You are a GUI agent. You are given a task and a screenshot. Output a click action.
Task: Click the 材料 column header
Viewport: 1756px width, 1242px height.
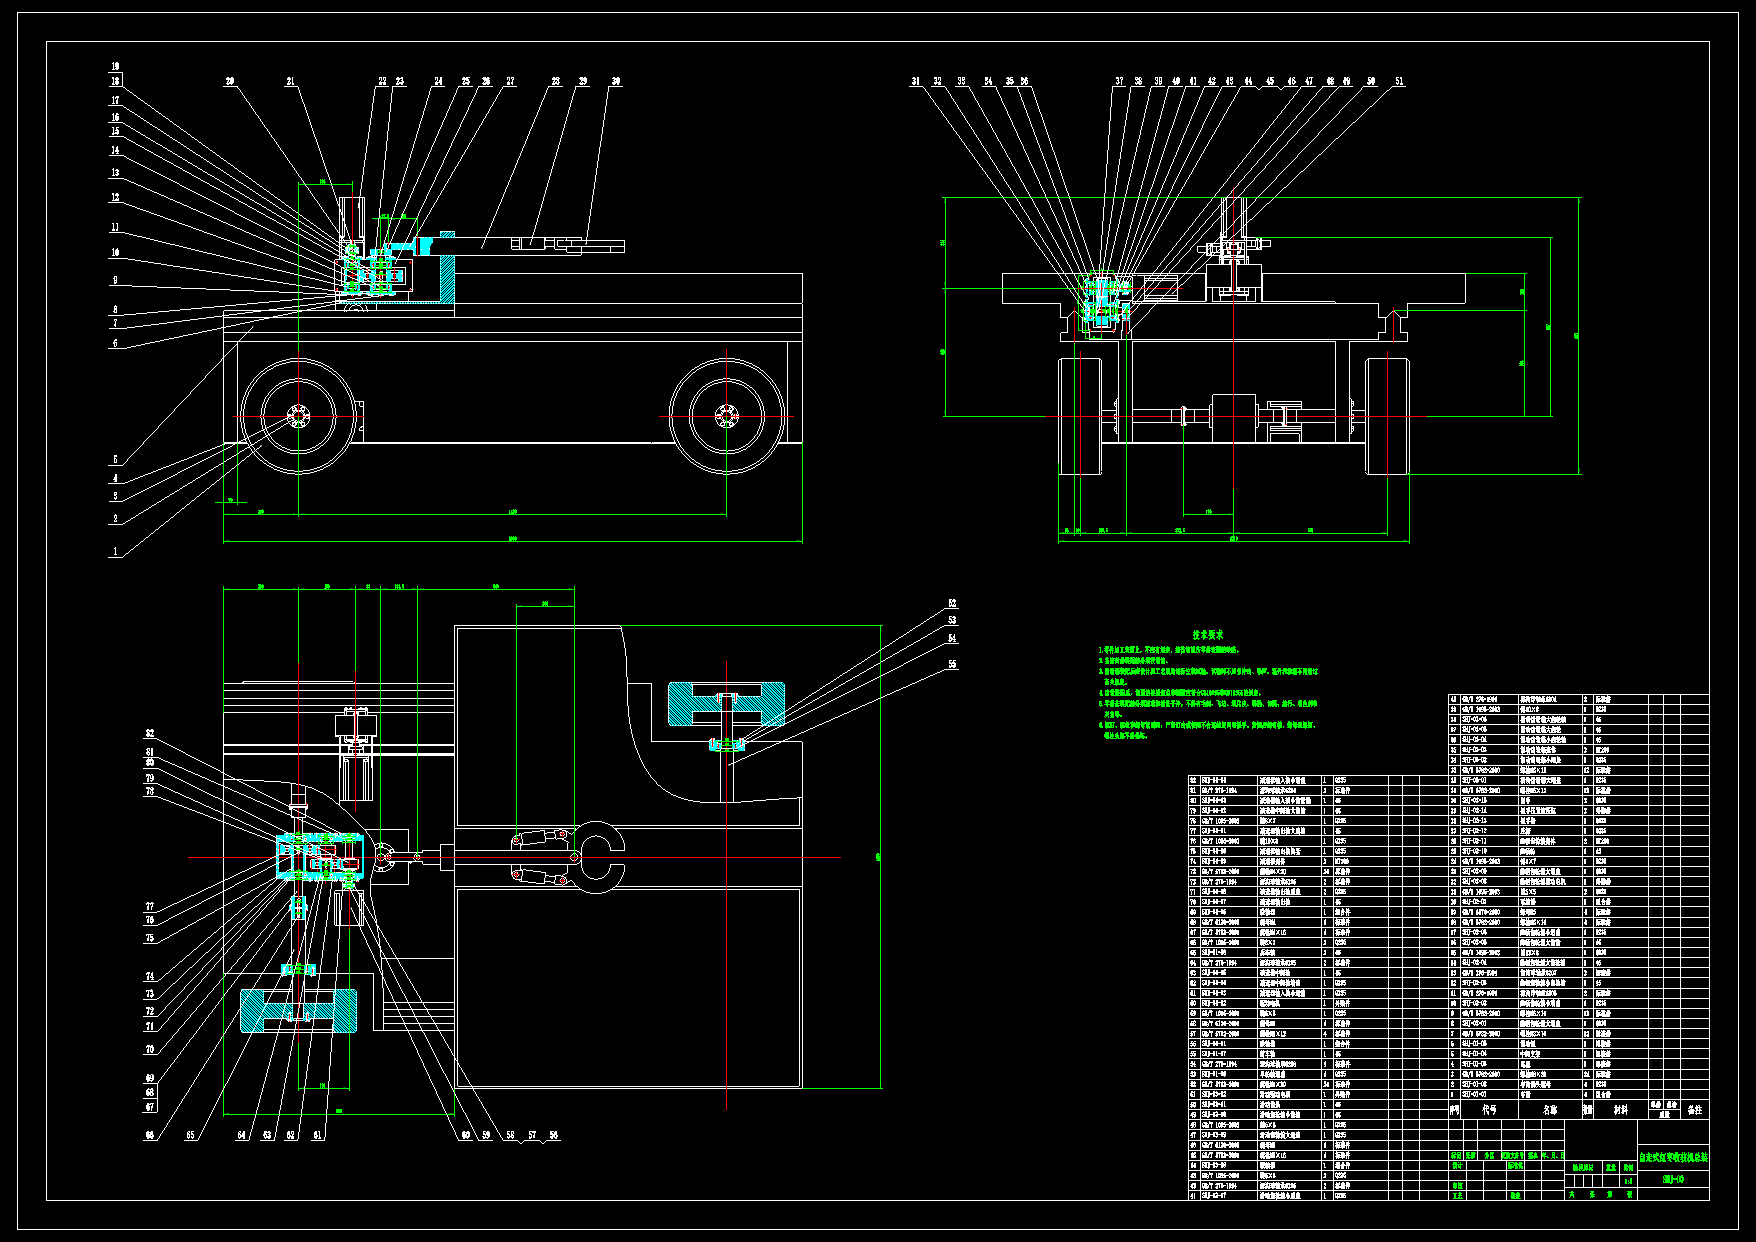coord(1619,1109)
